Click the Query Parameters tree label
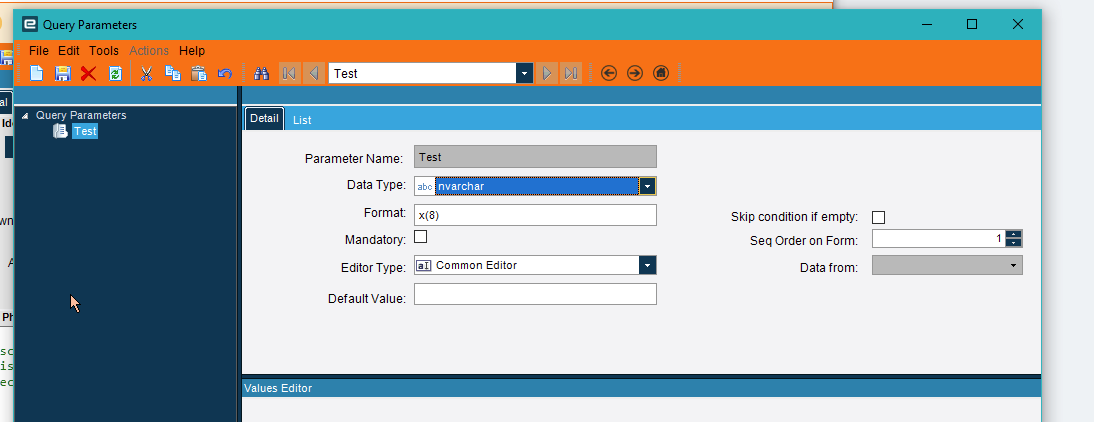 pyautogui.click(x=81, y=115)
